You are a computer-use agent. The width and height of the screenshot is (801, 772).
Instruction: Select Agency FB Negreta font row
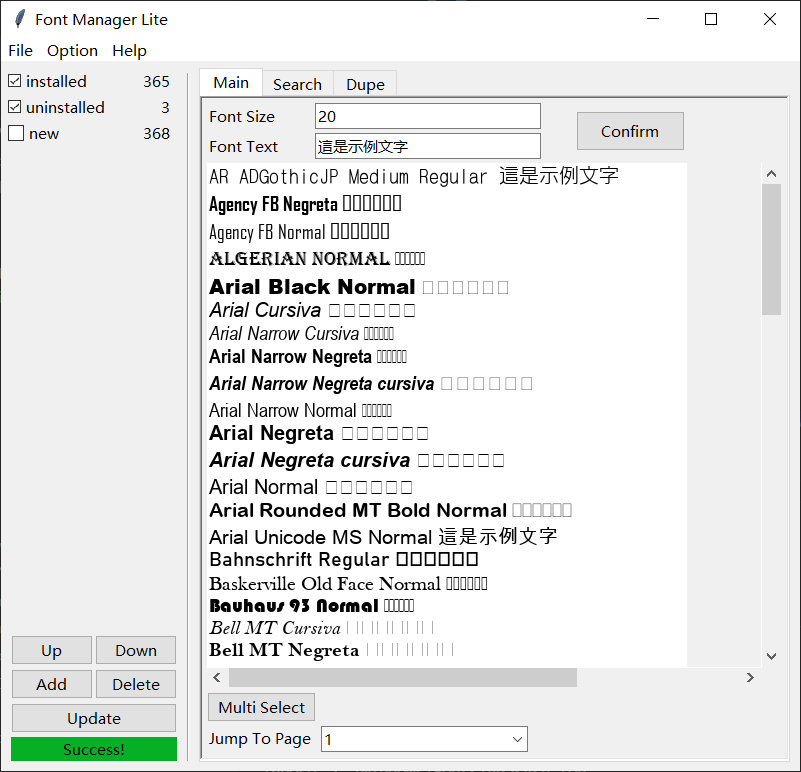[x=305, y=204]
